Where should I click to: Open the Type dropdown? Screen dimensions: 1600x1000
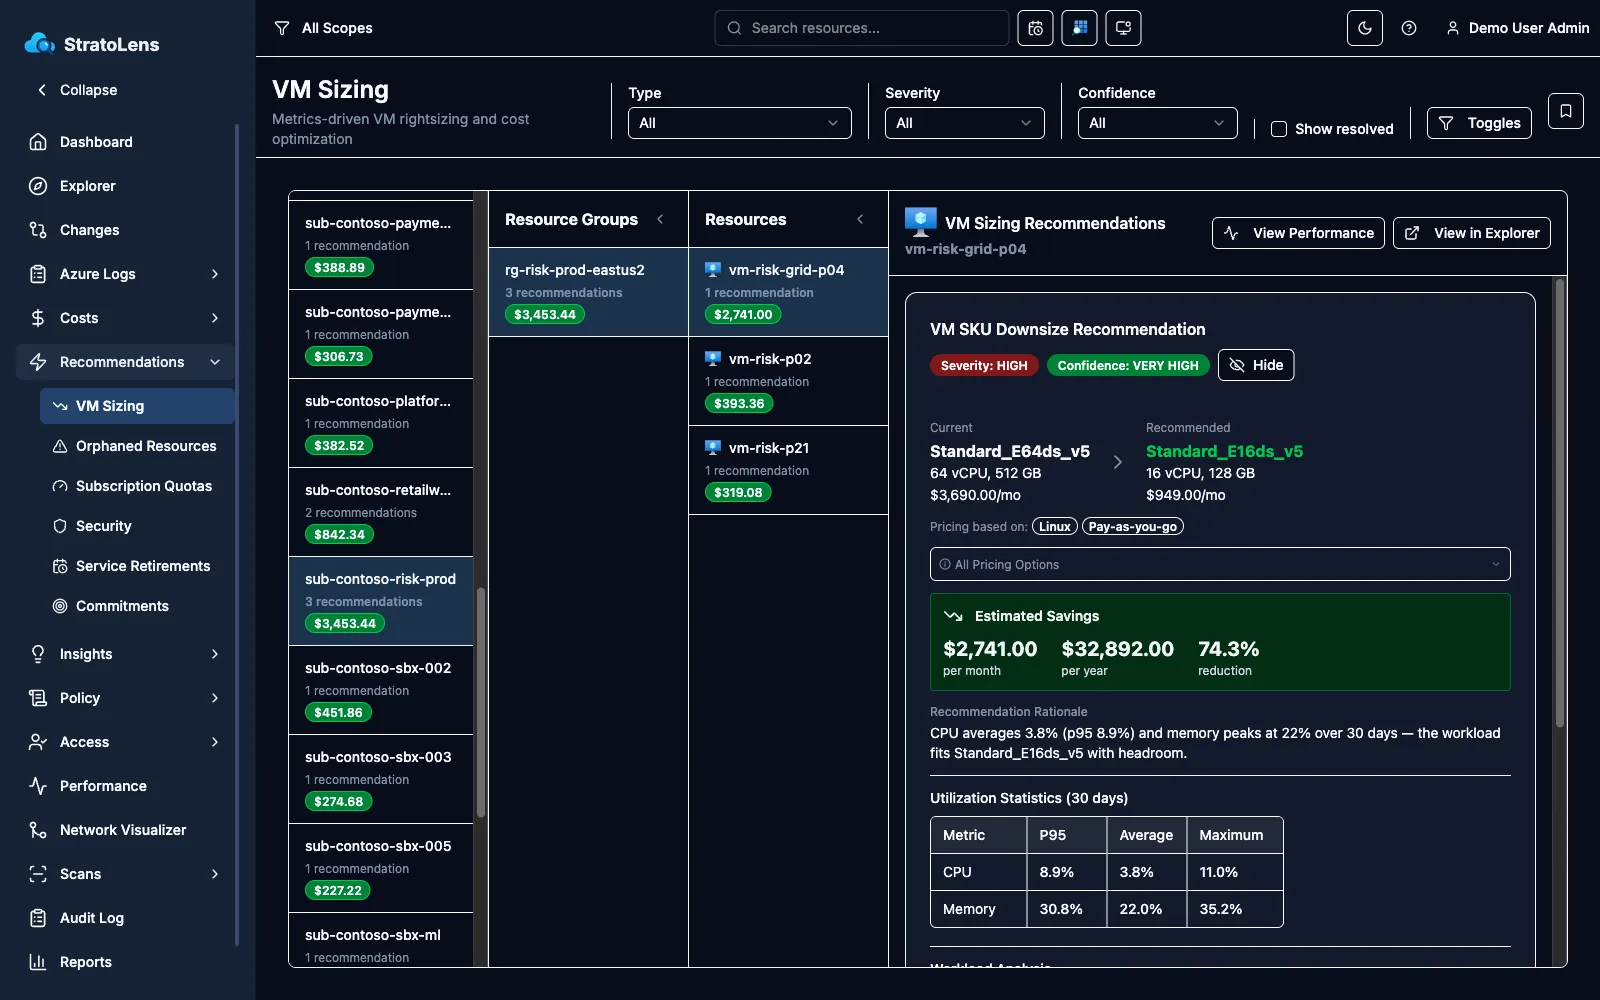click(740, 123)
